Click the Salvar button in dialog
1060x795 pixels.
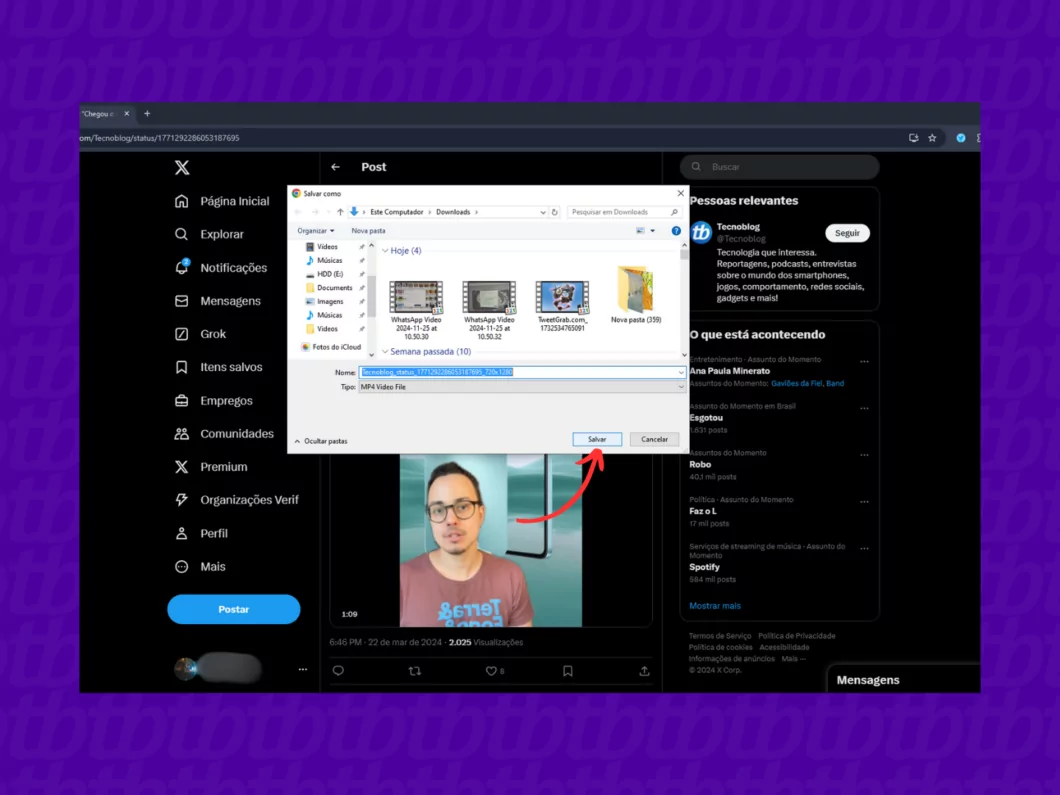pos(597,439)
